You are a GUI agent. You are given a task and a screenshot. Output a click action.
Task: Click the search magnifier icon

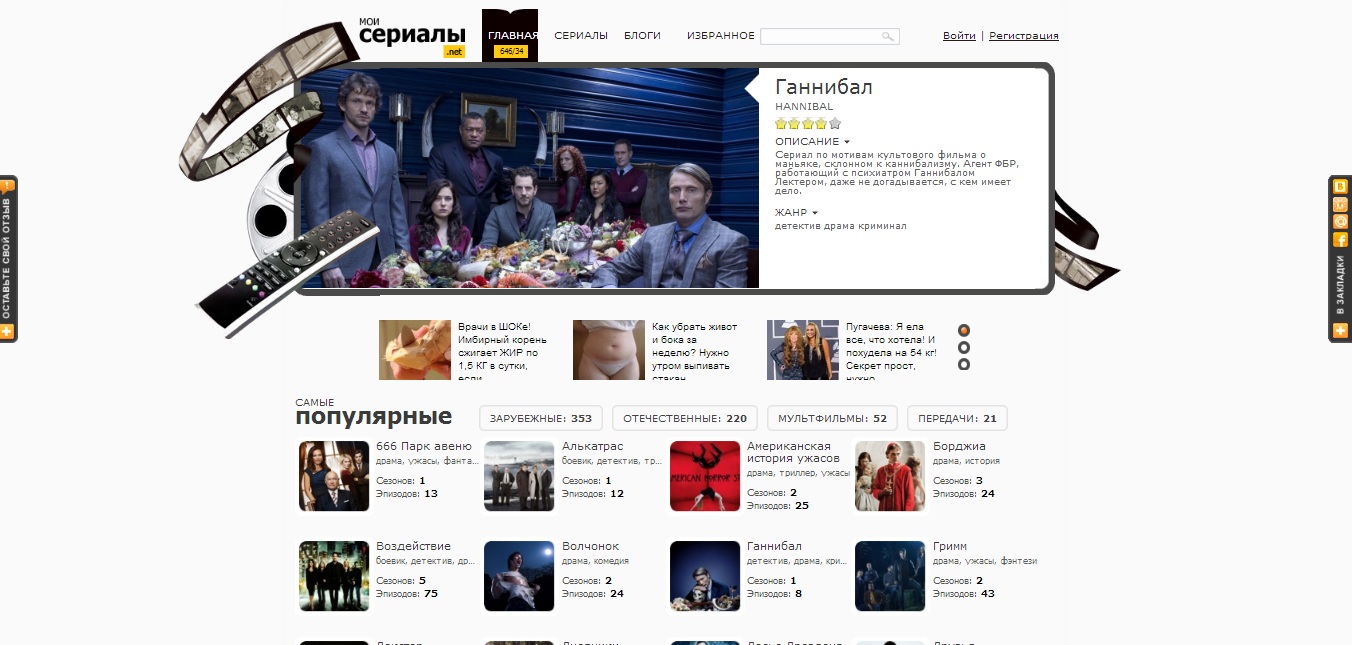pyautogui.click(x=887, y=36)
